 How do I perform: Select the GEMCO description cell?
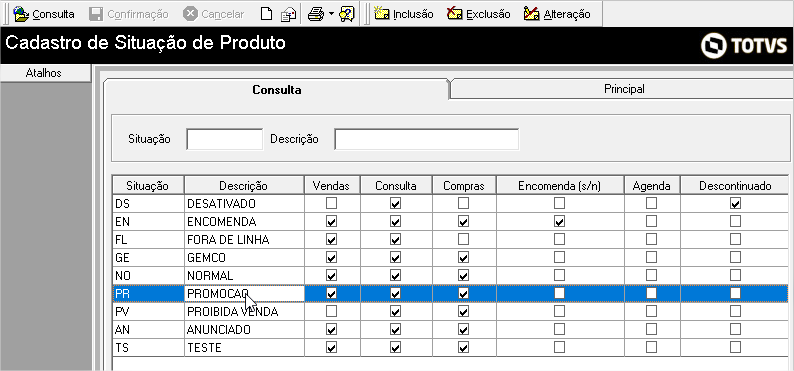[x=244, y=258]
